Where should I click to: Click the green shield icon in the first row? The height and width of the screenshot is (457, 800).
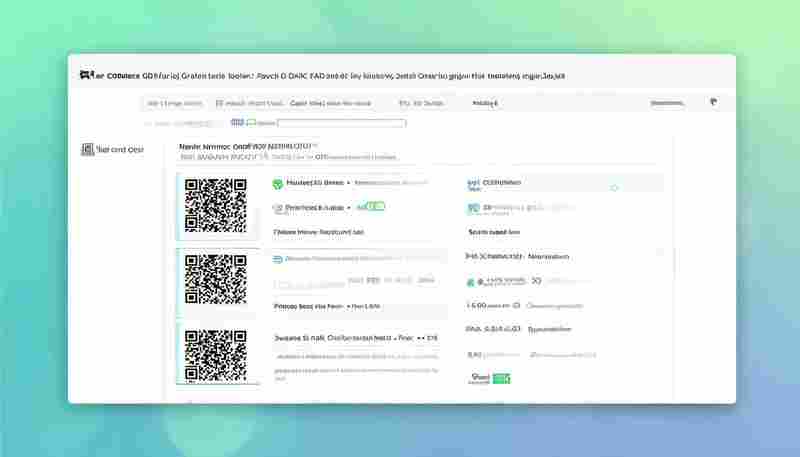(278, 184)
